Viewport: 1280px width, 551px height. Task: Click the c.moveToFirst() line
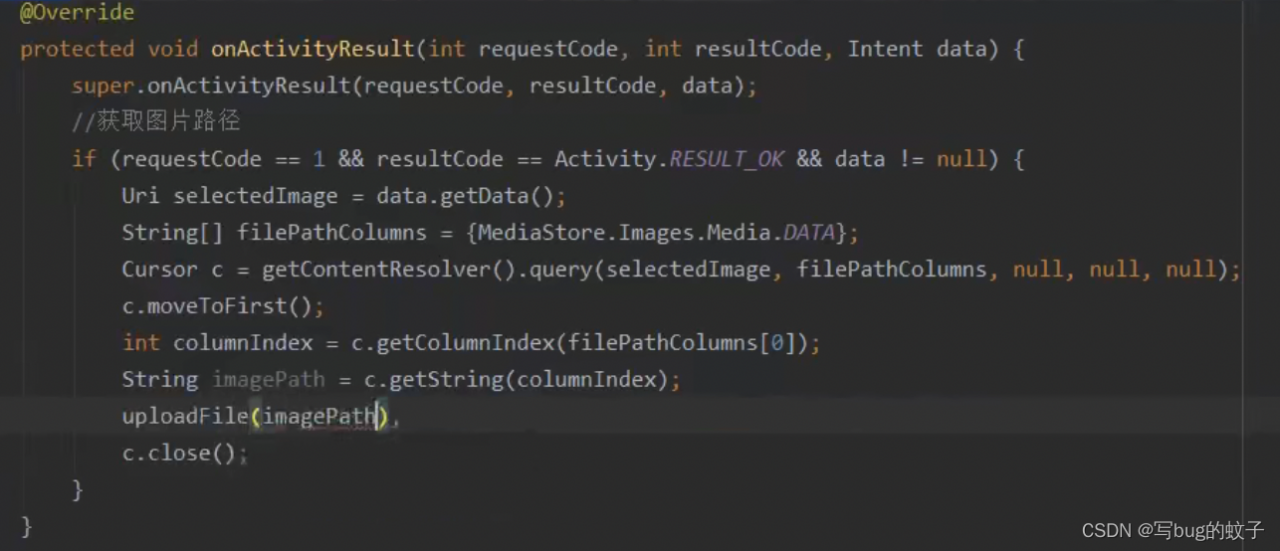tap(223, 306)
